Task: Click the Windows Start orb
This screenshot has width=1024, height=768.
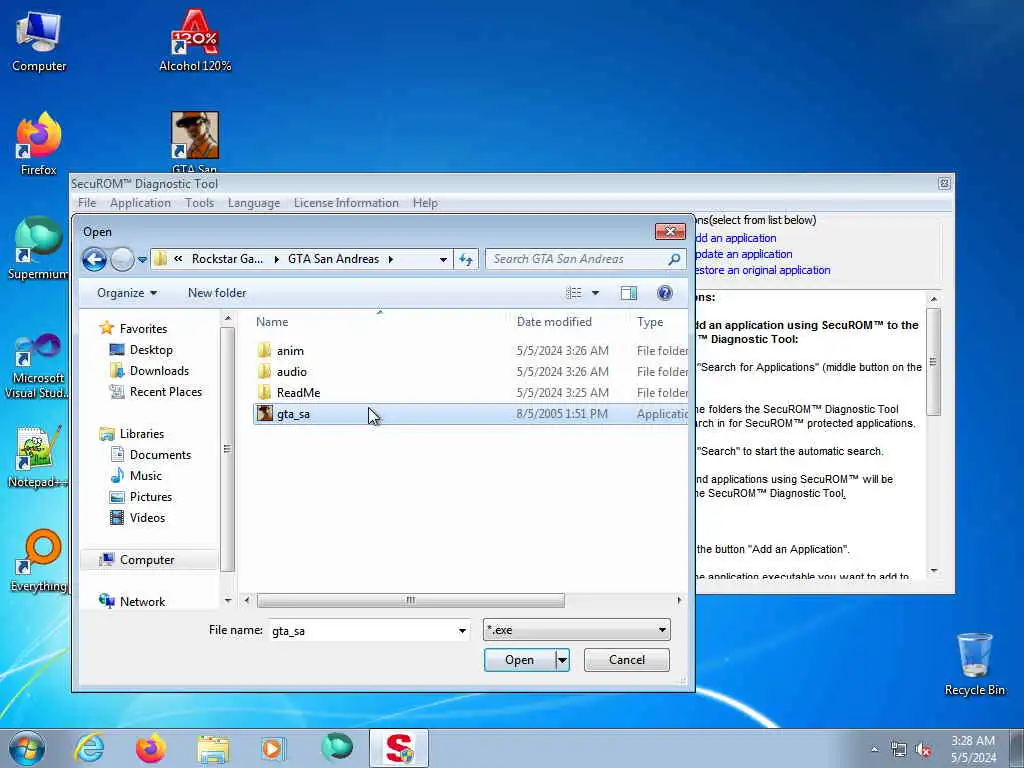Action: 27,748
